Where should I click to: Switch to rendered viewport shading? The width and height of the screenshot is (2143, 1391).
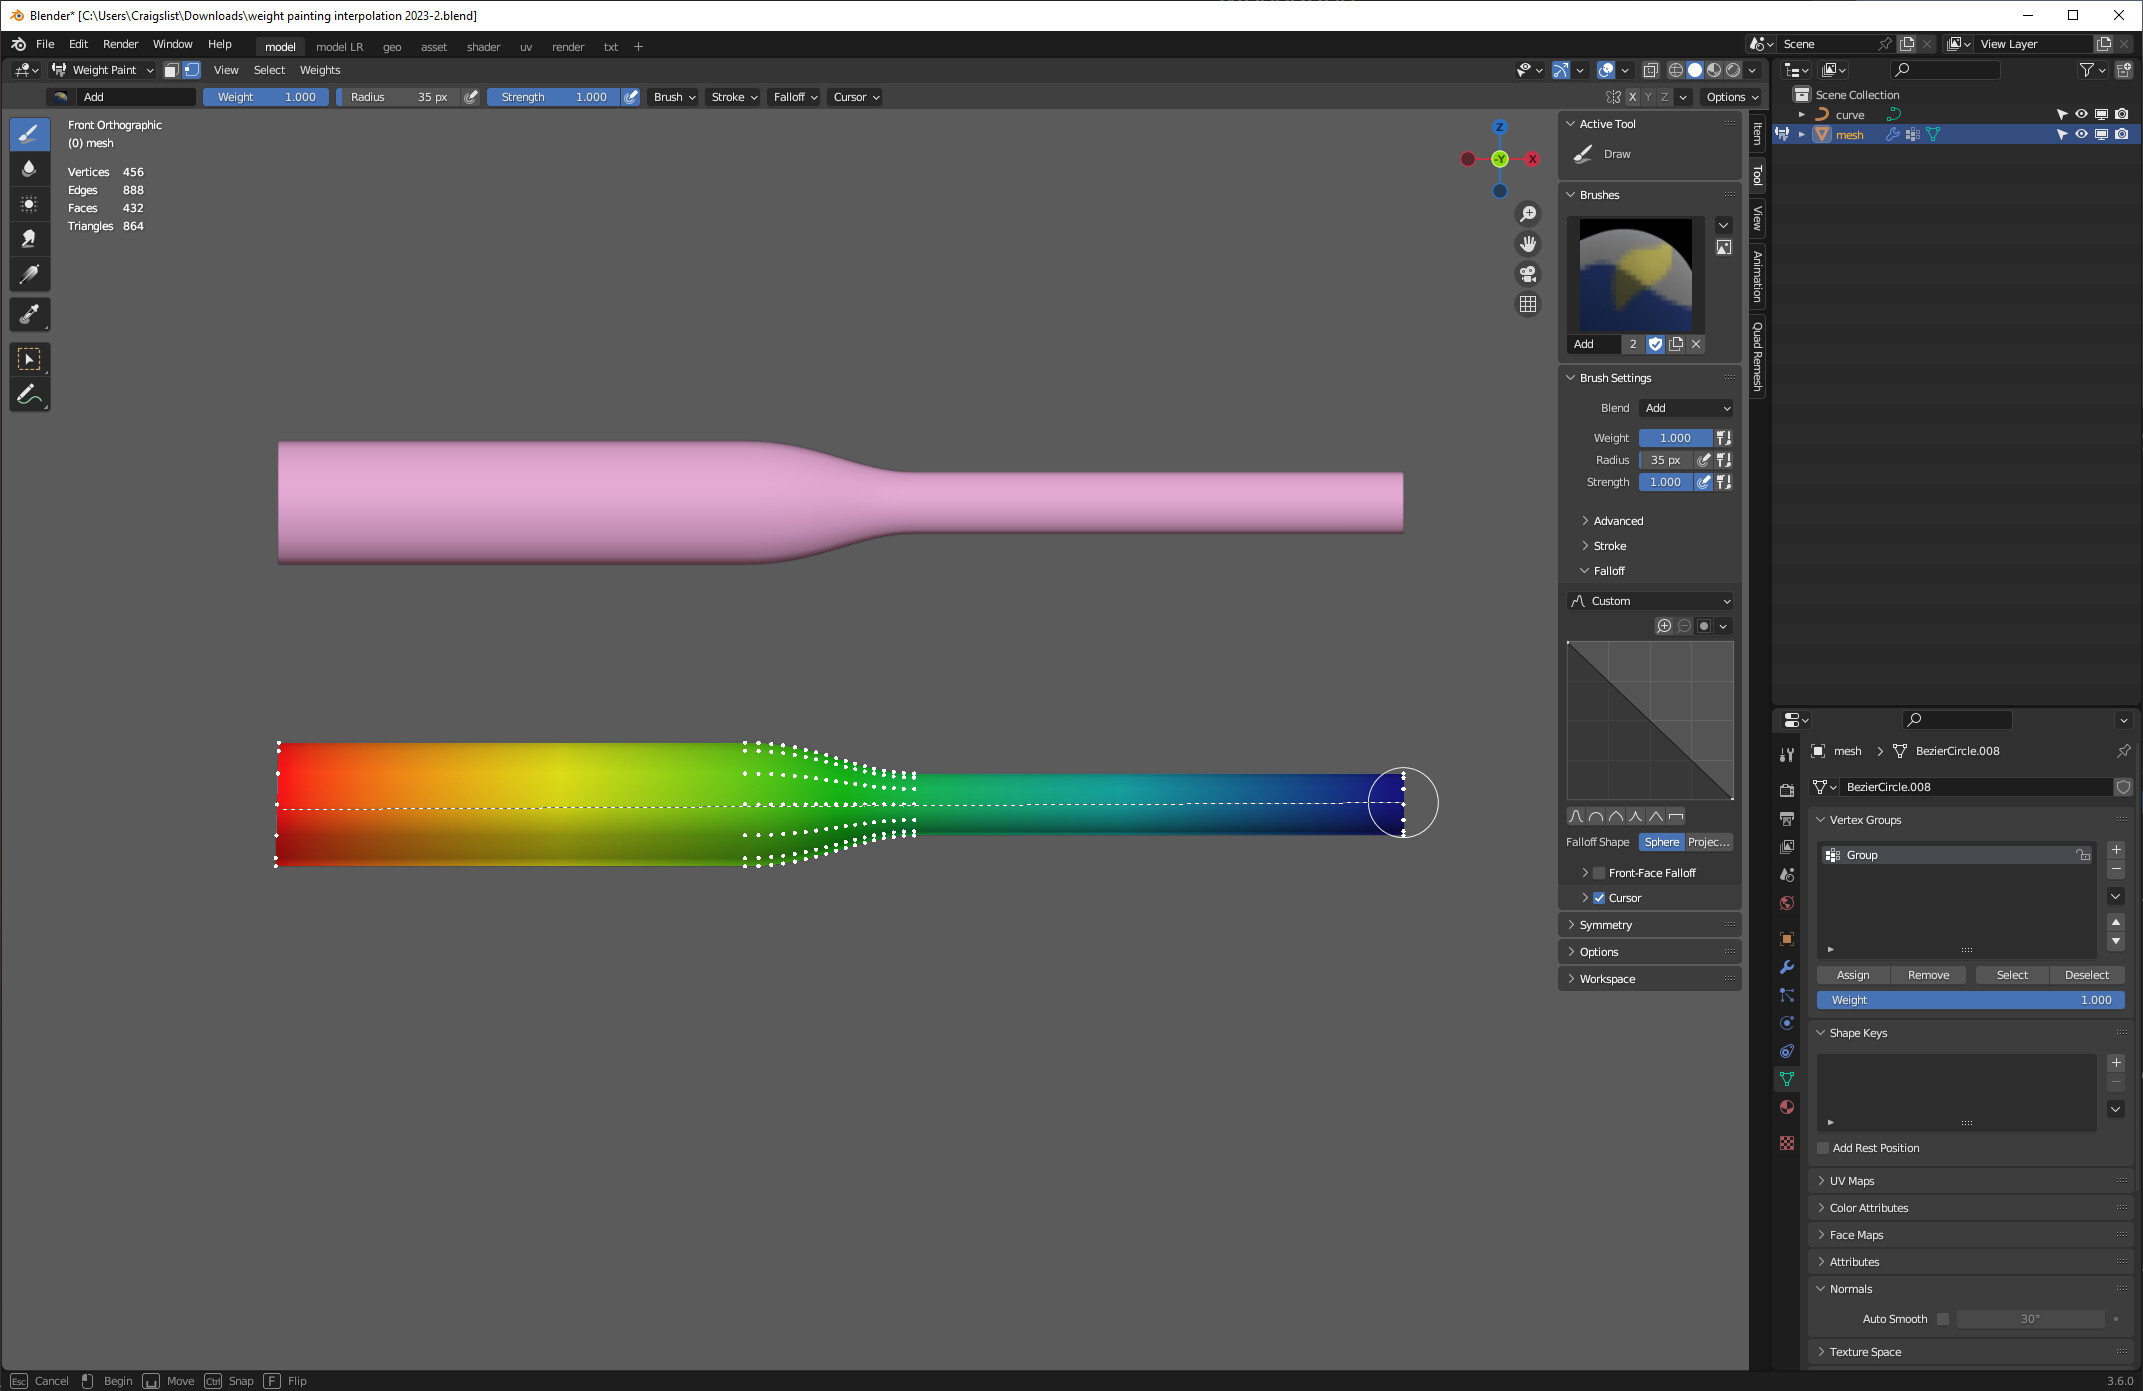[x=1733, y=70]
